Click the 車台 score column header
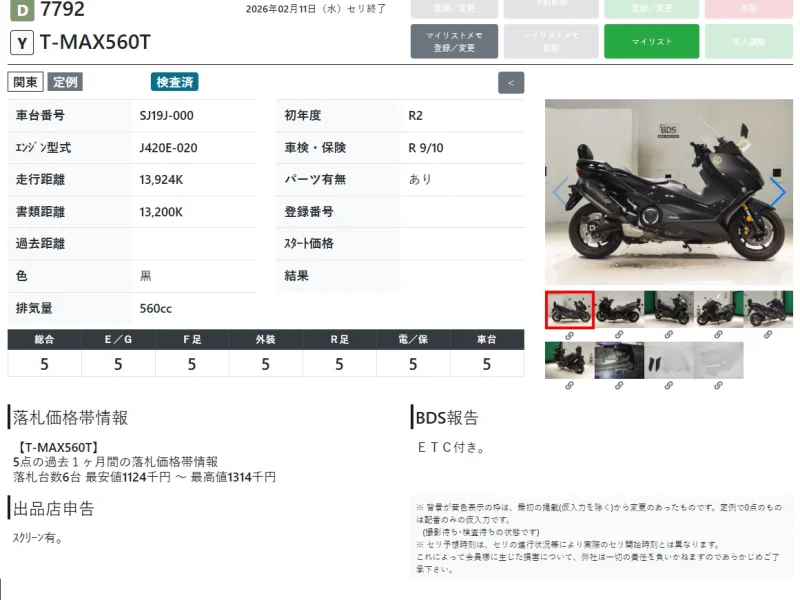This screenshot has height=600, width=800. pos(487,339)
